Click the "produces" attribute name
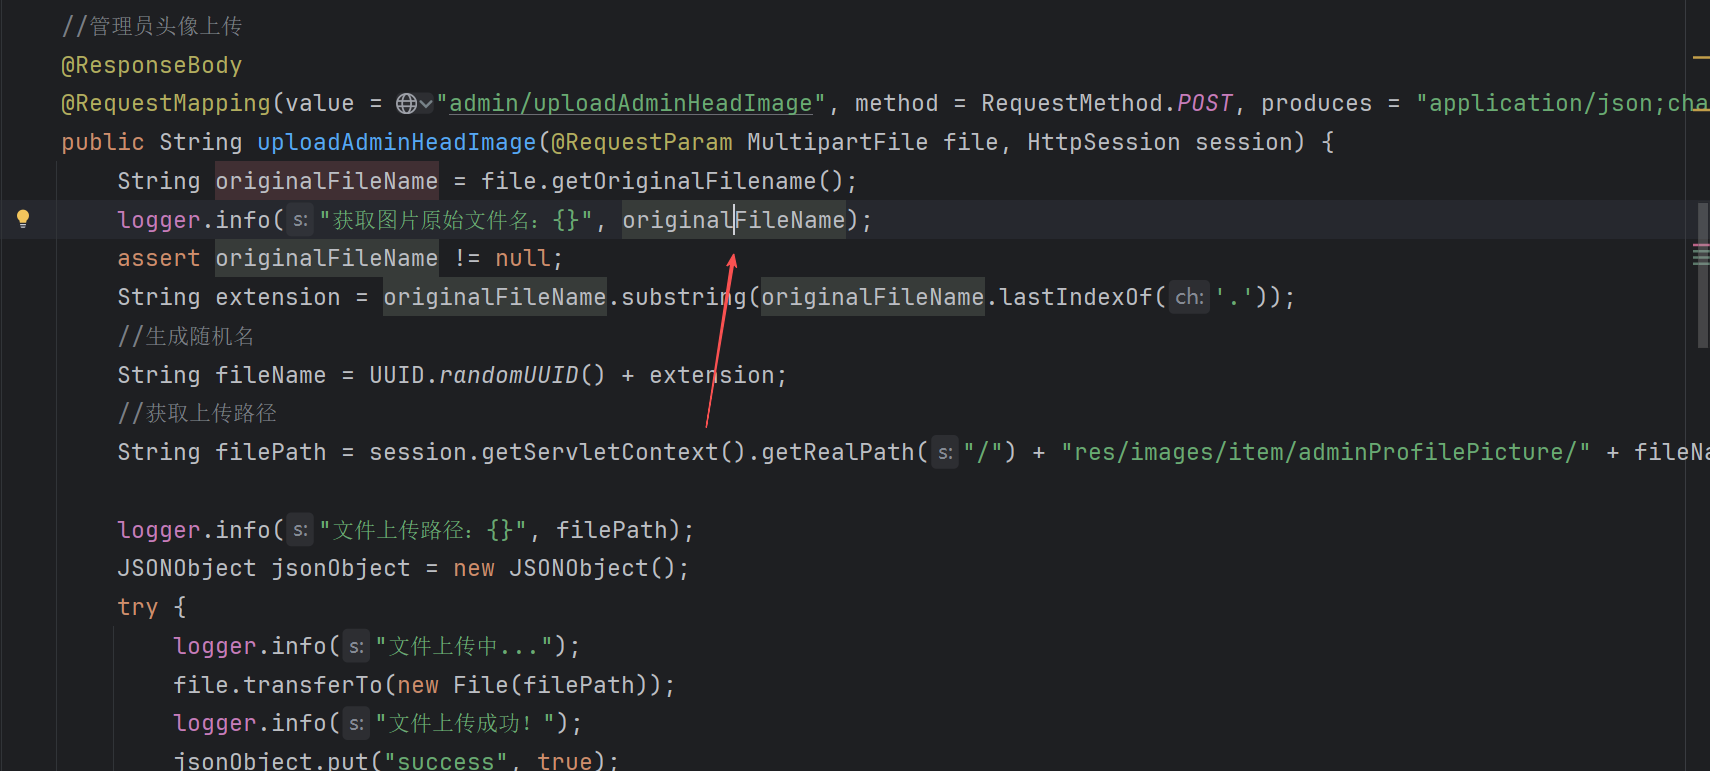The height and width of the screenshot is (771, 1710). click(x=1317, y=103)
